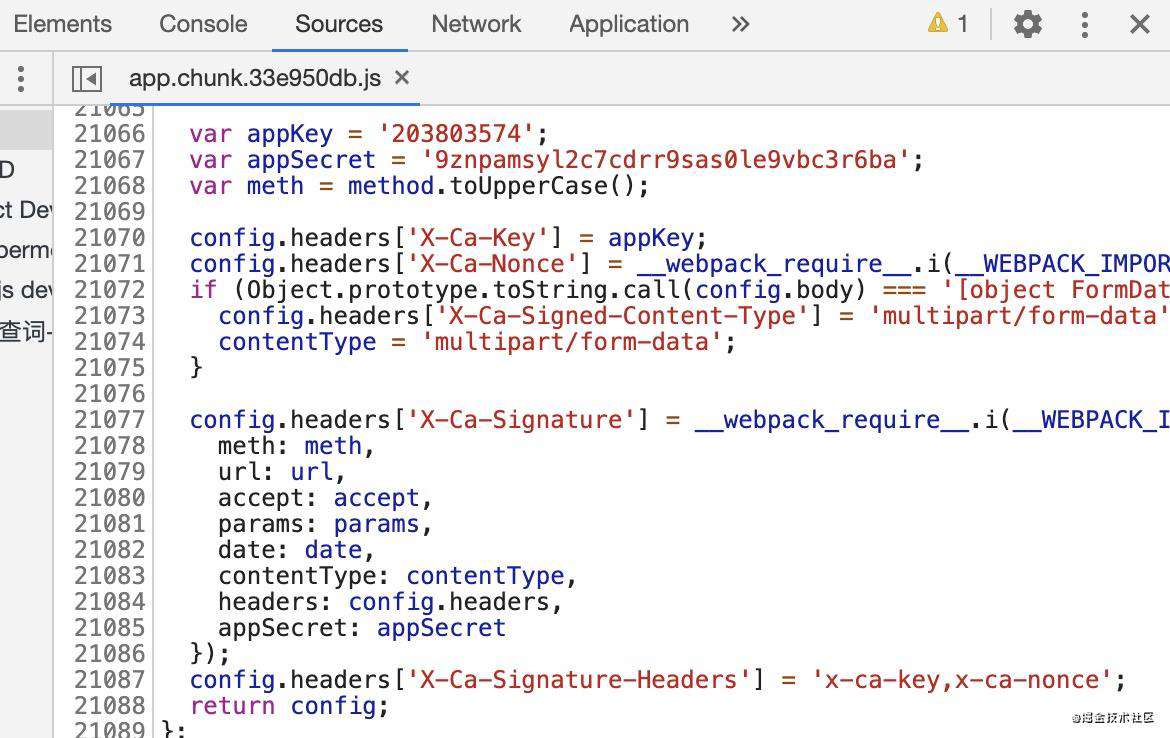
Task: Set breakpoint on line 21072
Action: click(x=109, y=290)
